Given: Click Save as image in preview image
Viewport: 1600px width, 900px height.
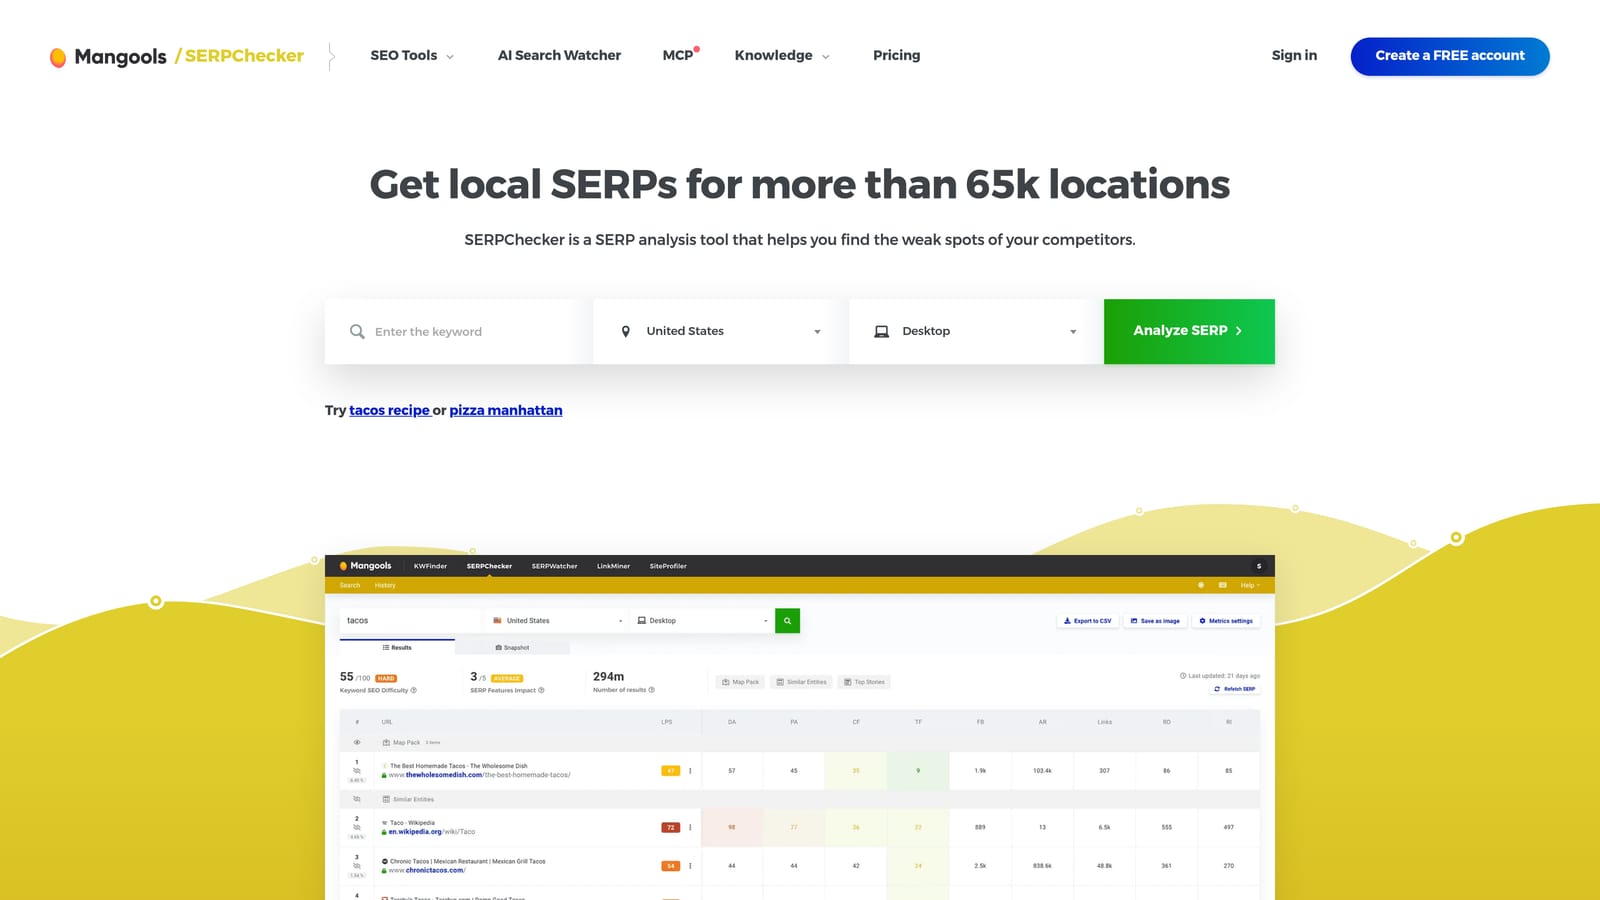Looking at the screenshot, I should 1155,621.
